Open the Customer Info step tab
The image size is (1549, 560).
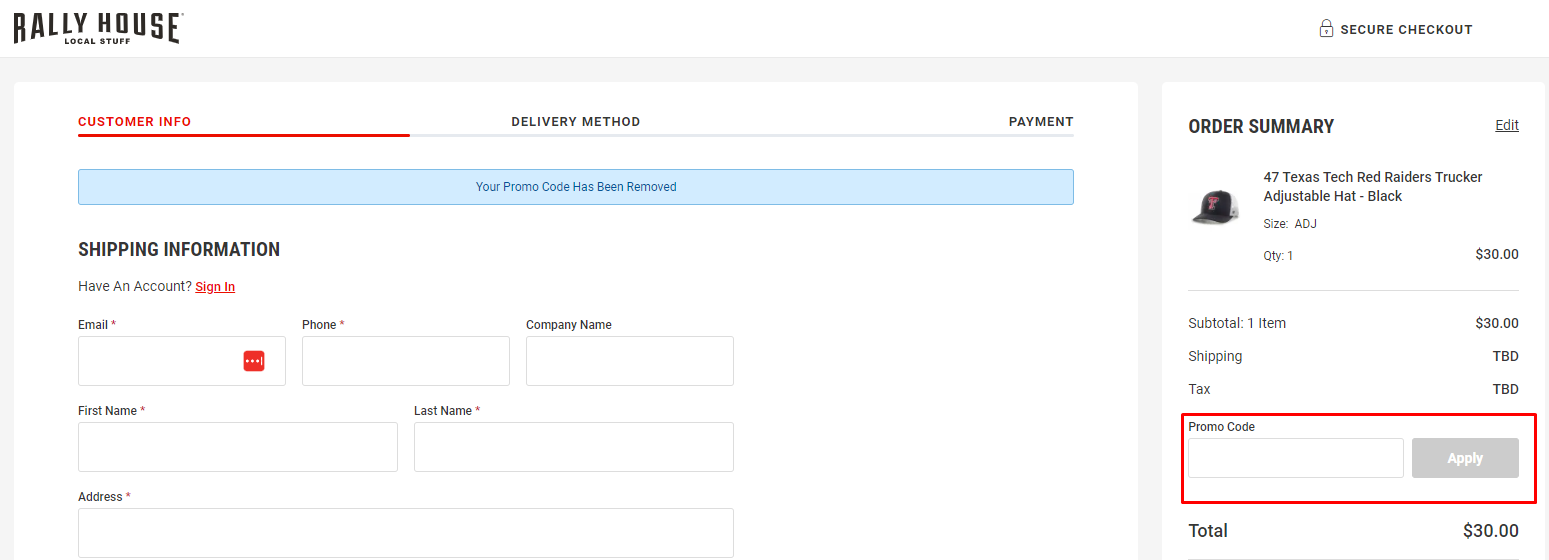[x=135, y=122]
